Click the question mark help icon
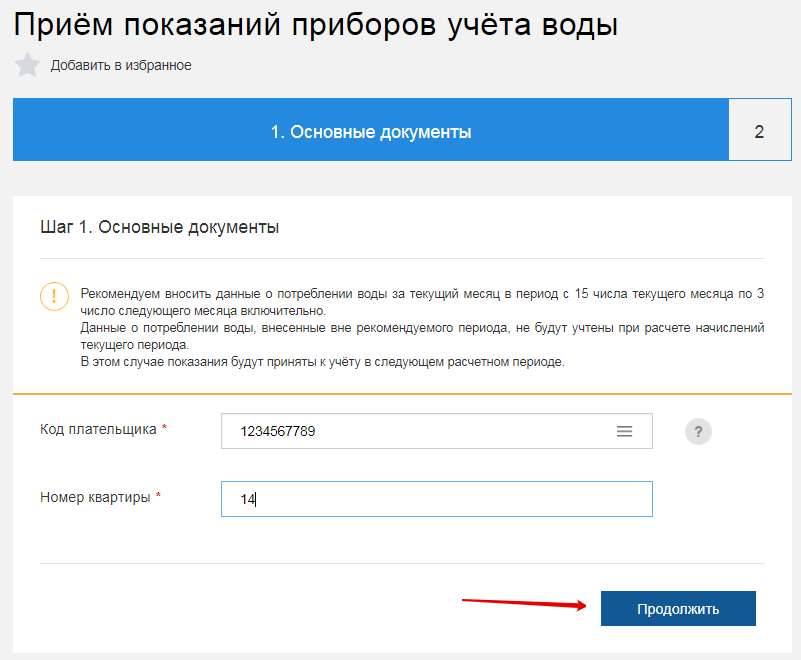The height and width of the screenshot is (660, 801). coord(698,432)
